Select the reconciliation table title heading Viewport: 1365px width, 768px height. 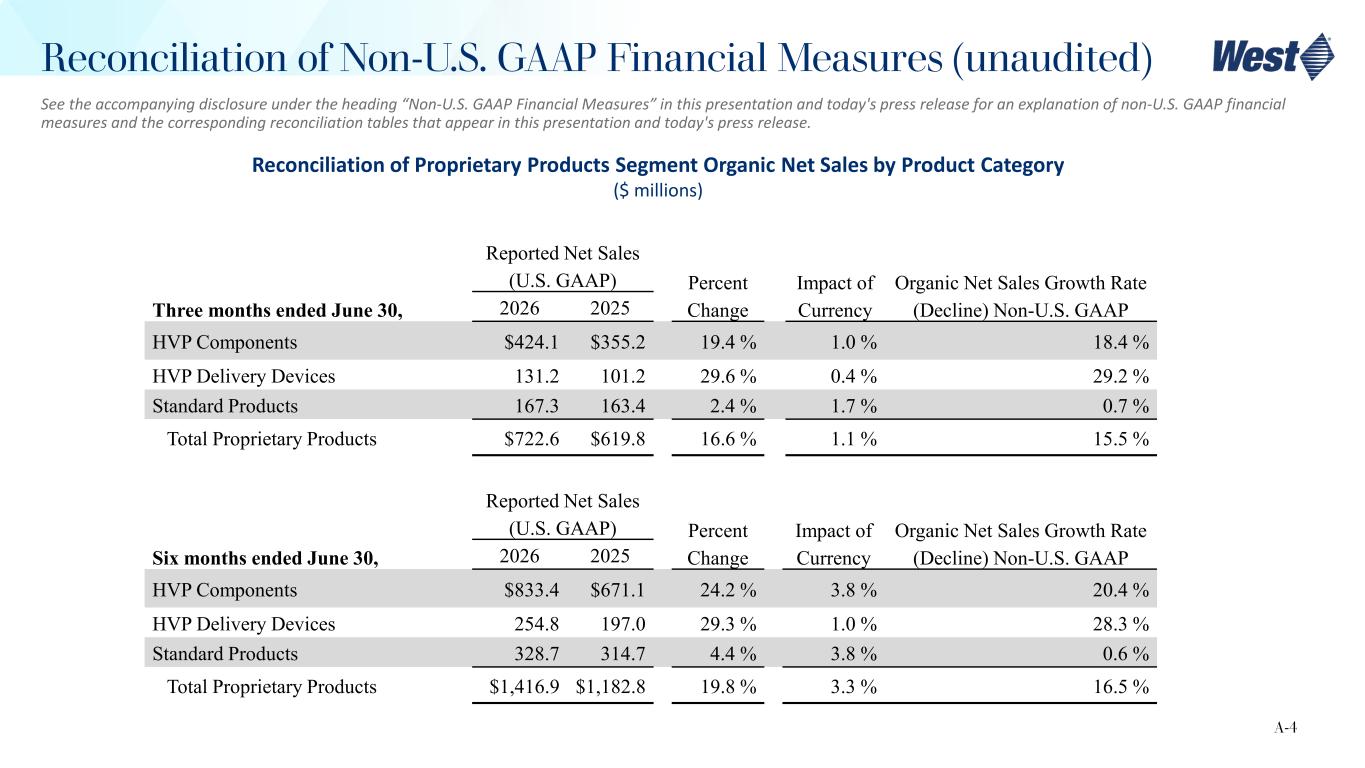(x=657, y=166)
